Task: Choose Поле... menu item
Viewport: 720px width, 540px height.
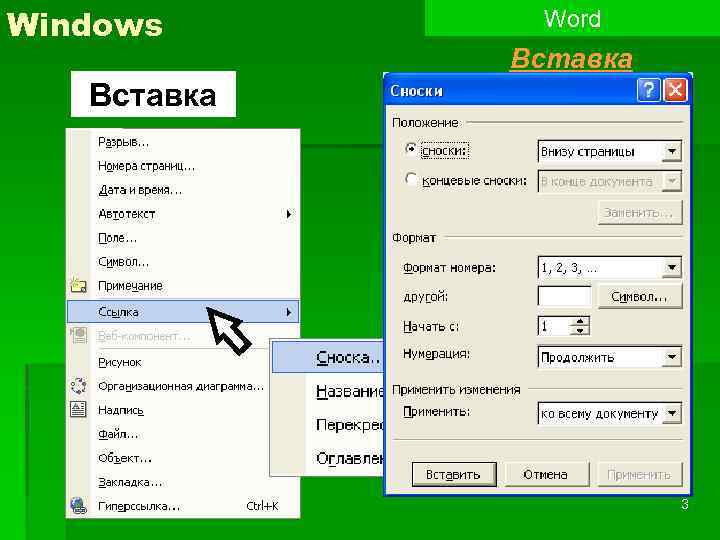Action: (183, 238)
